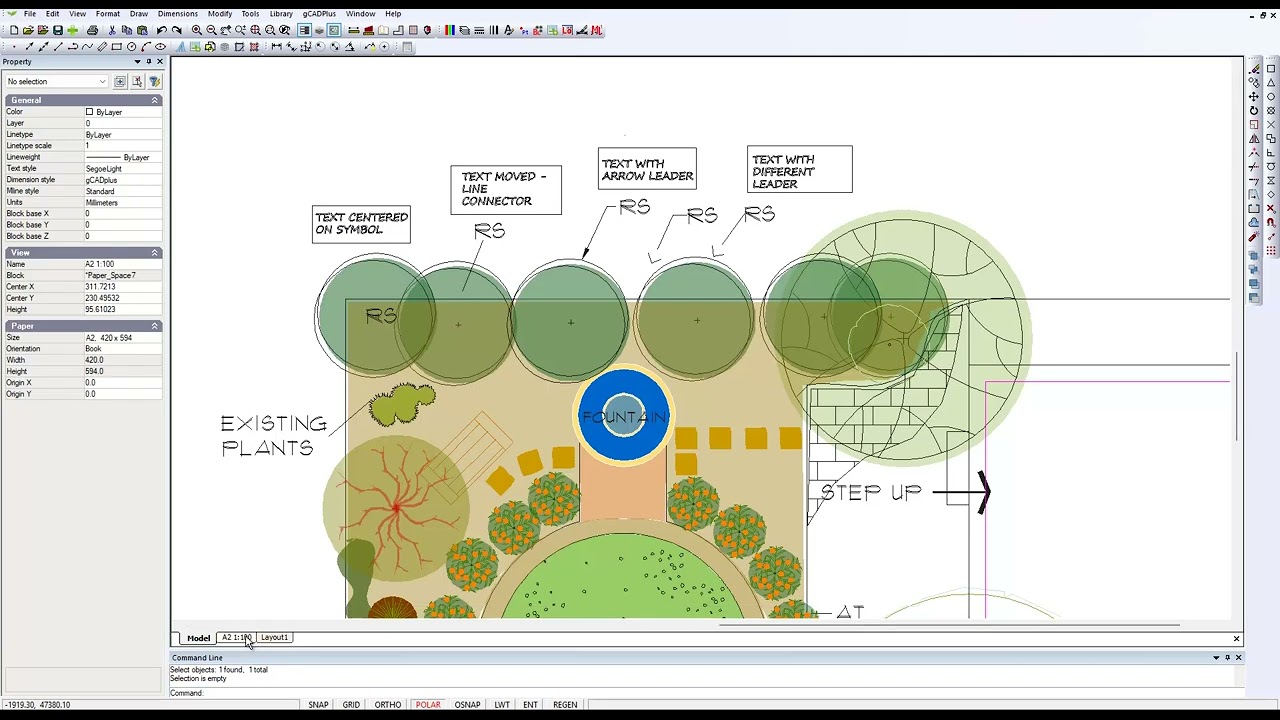Click Orientation value Book
This screenshot has height=720, width=1280.
click(x=123, y=349)
